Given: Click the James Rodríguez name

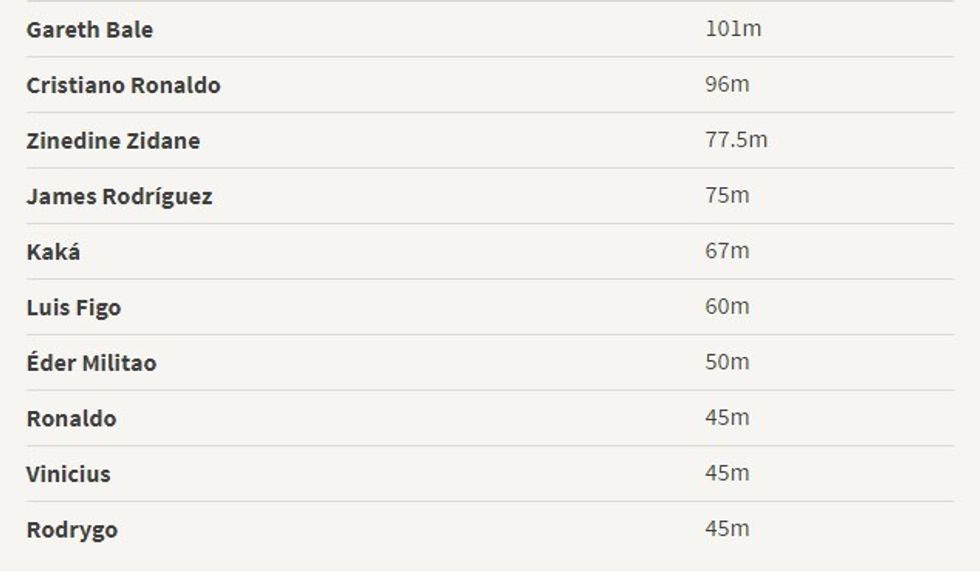Looking at the screenshot, I should [x=119, y=196].
